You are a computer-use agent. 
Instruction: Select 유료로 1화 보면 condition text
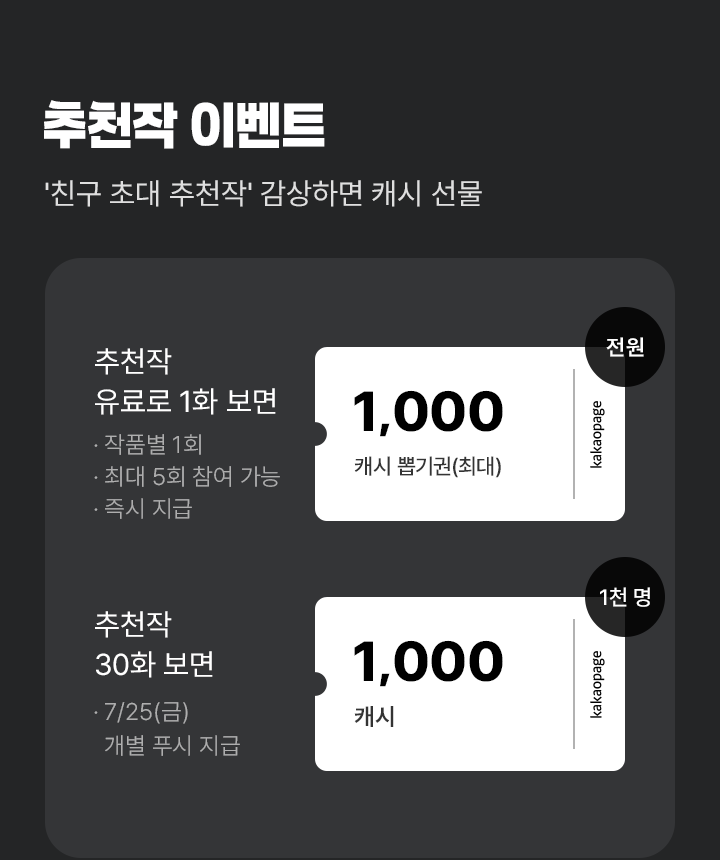pyautogui.click(x=186, y=401)
